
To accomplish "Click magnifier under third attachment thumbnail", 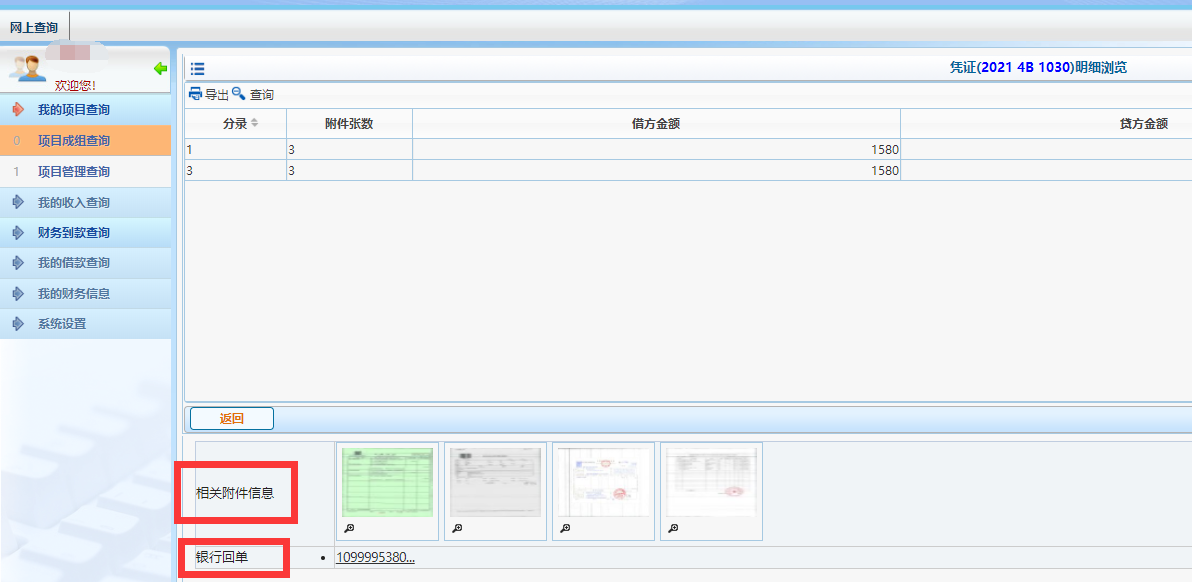I will click(565, 528).
